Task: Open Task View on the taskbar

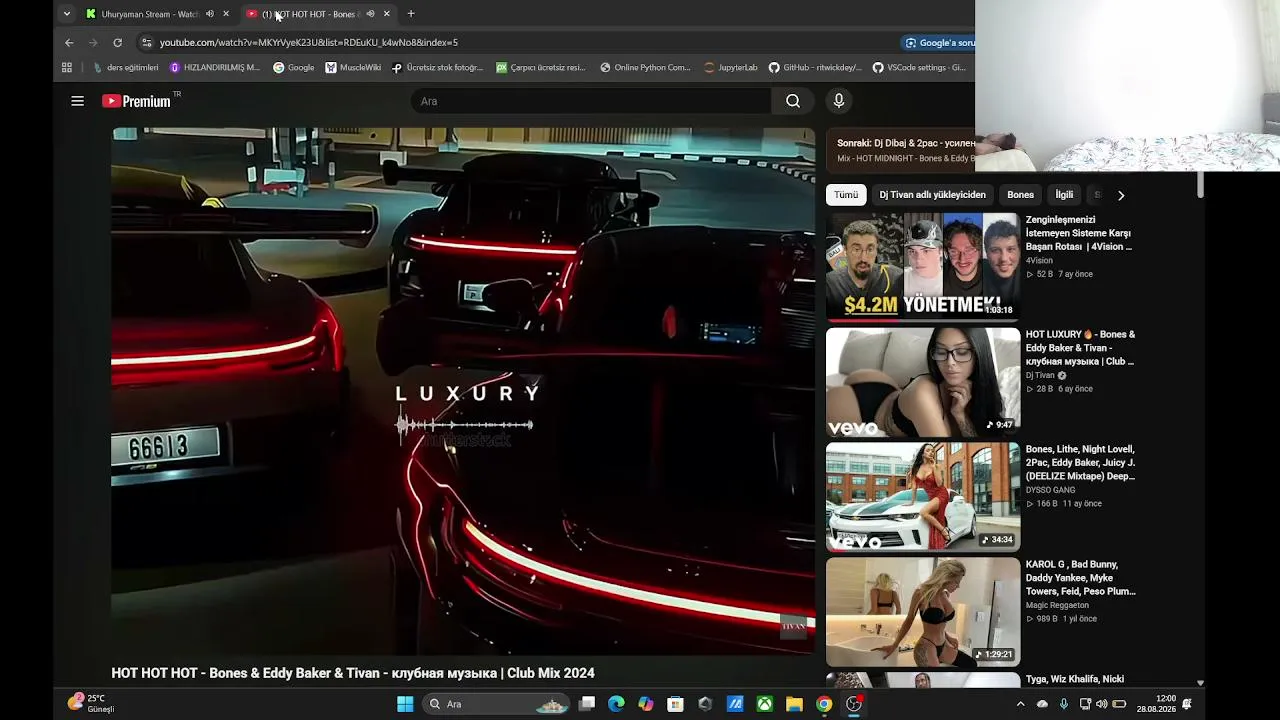Action: point(587,704)
